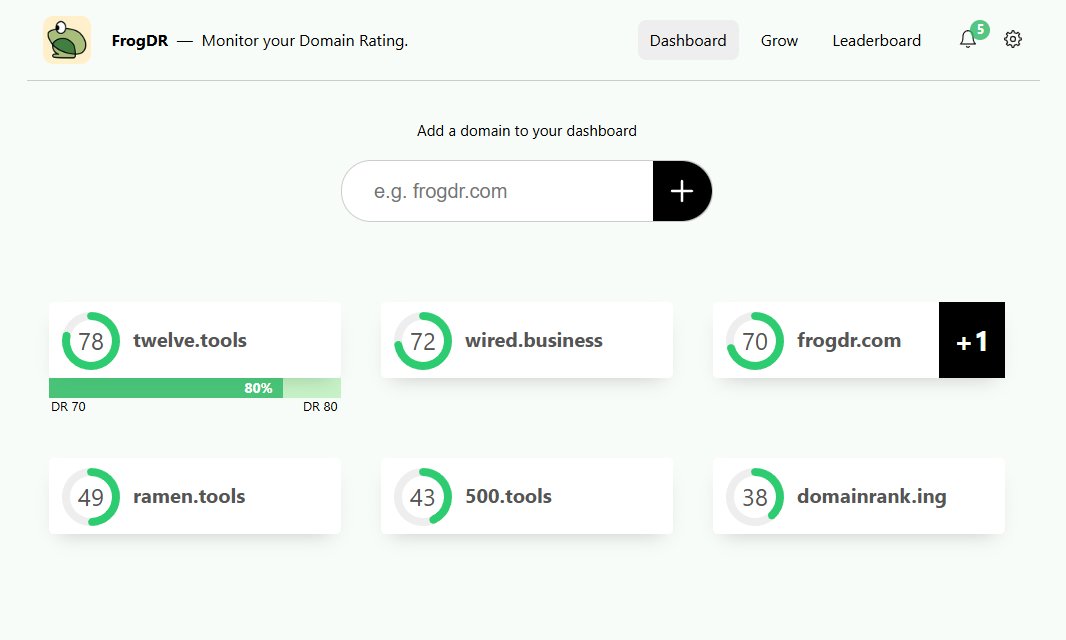Viewport: 1066px width, 640px height.
Task: Click the domain input field
Action: [497, 191]
